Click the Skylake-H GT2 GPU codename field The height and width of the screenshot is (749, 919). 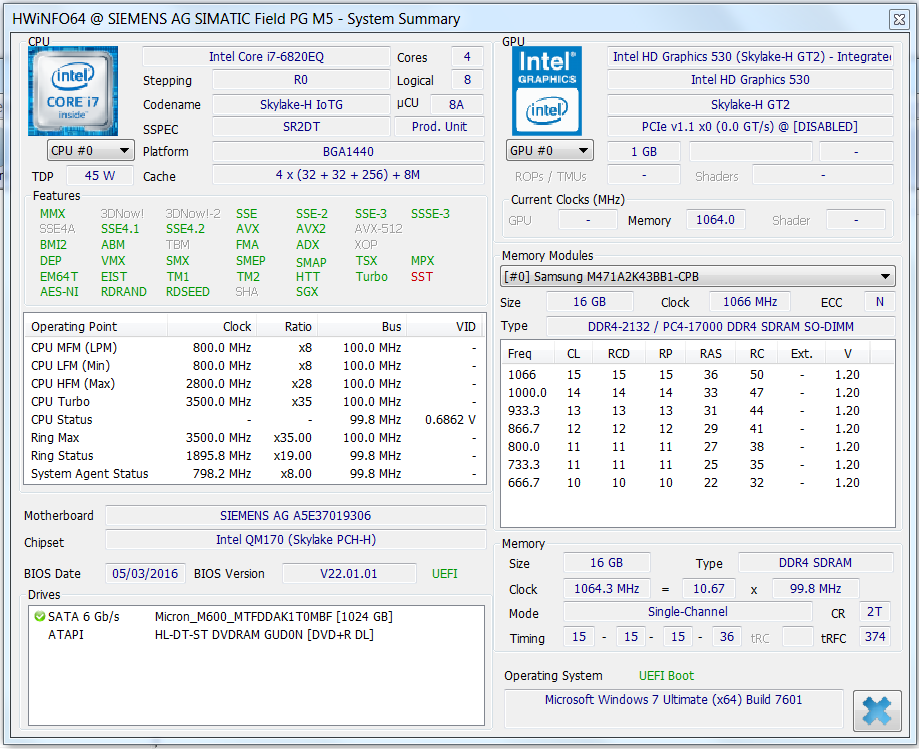click(x=750, y=104)
